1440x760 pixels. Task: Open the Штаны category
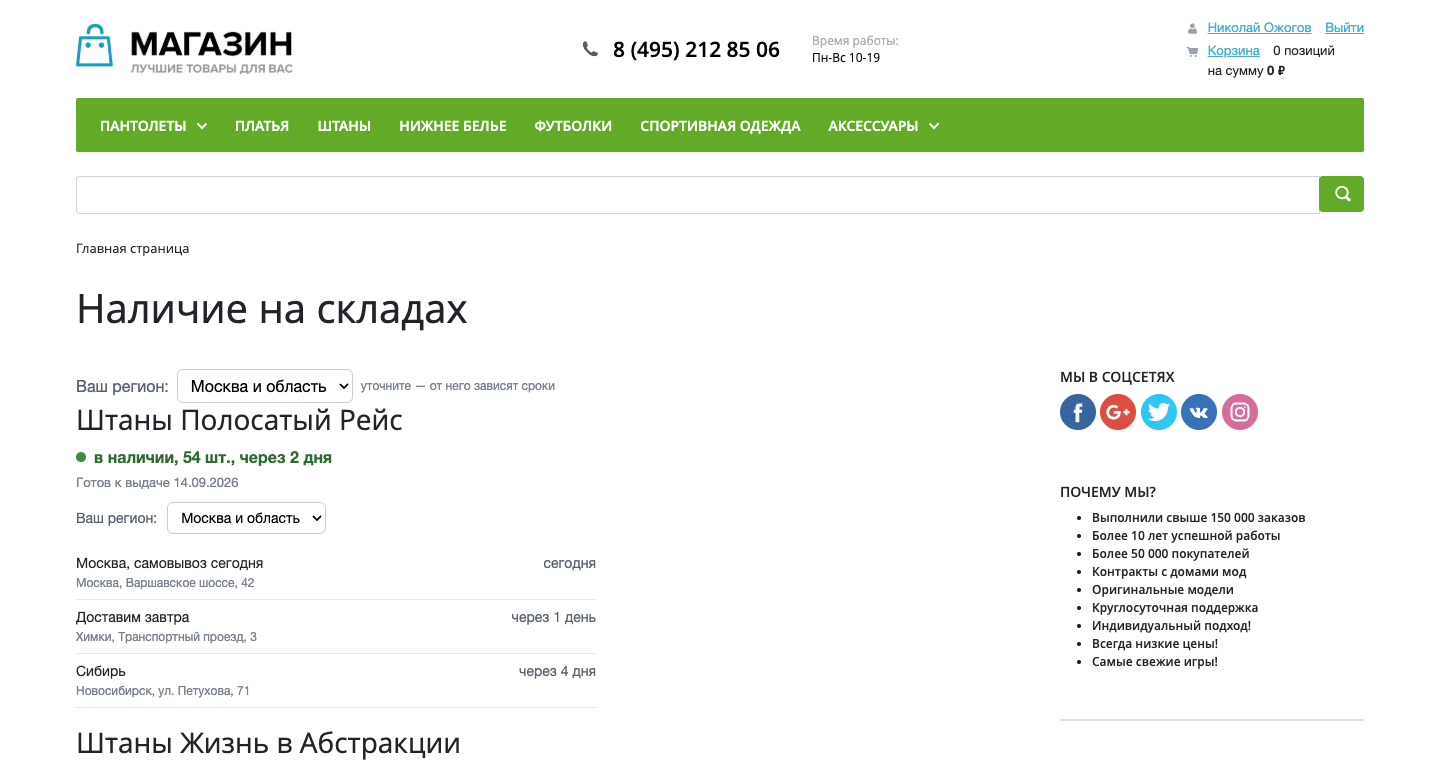344,126
